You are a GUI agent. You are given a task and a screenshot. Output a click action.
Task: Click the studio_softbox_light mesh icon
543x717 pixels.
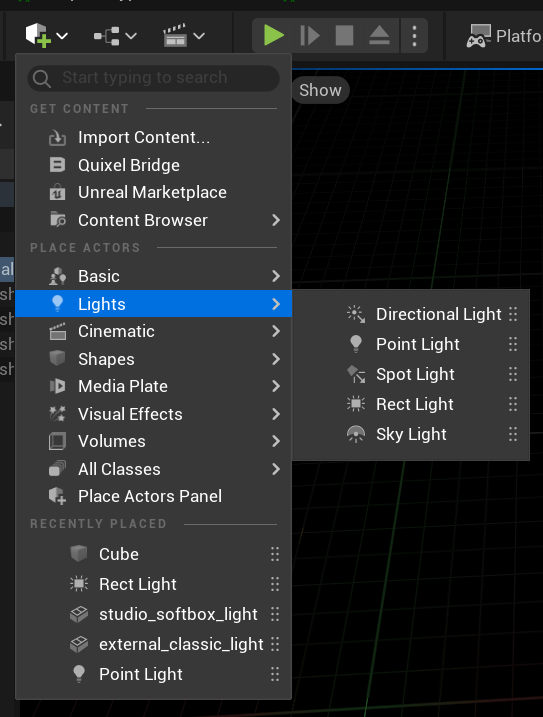tap(79, 614)
